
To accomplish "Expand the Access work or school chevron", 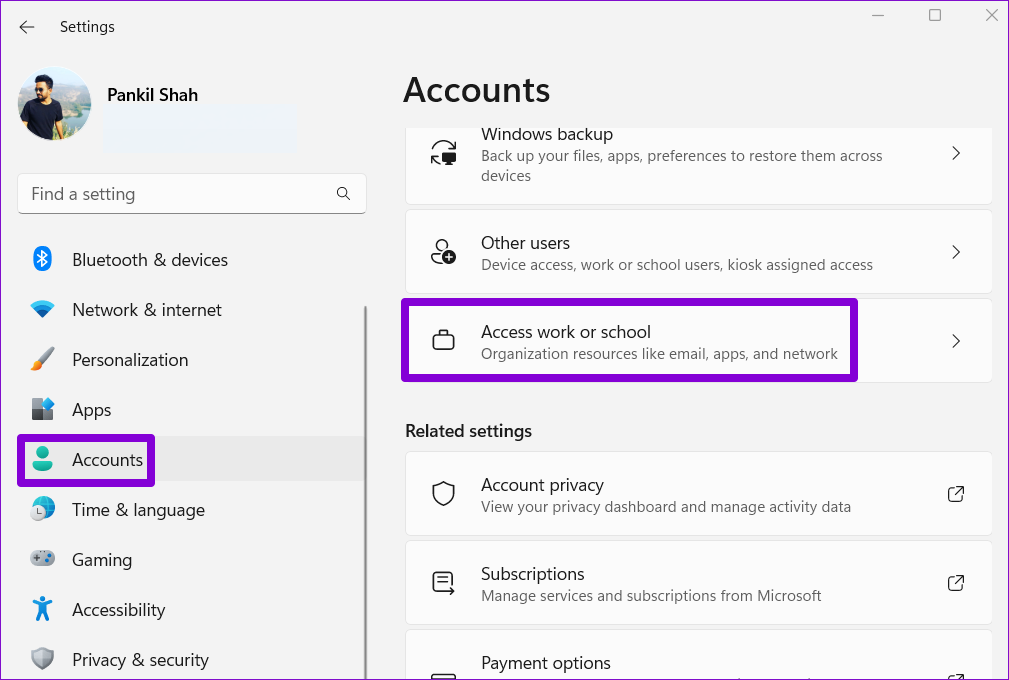I will tap(956, 340).
